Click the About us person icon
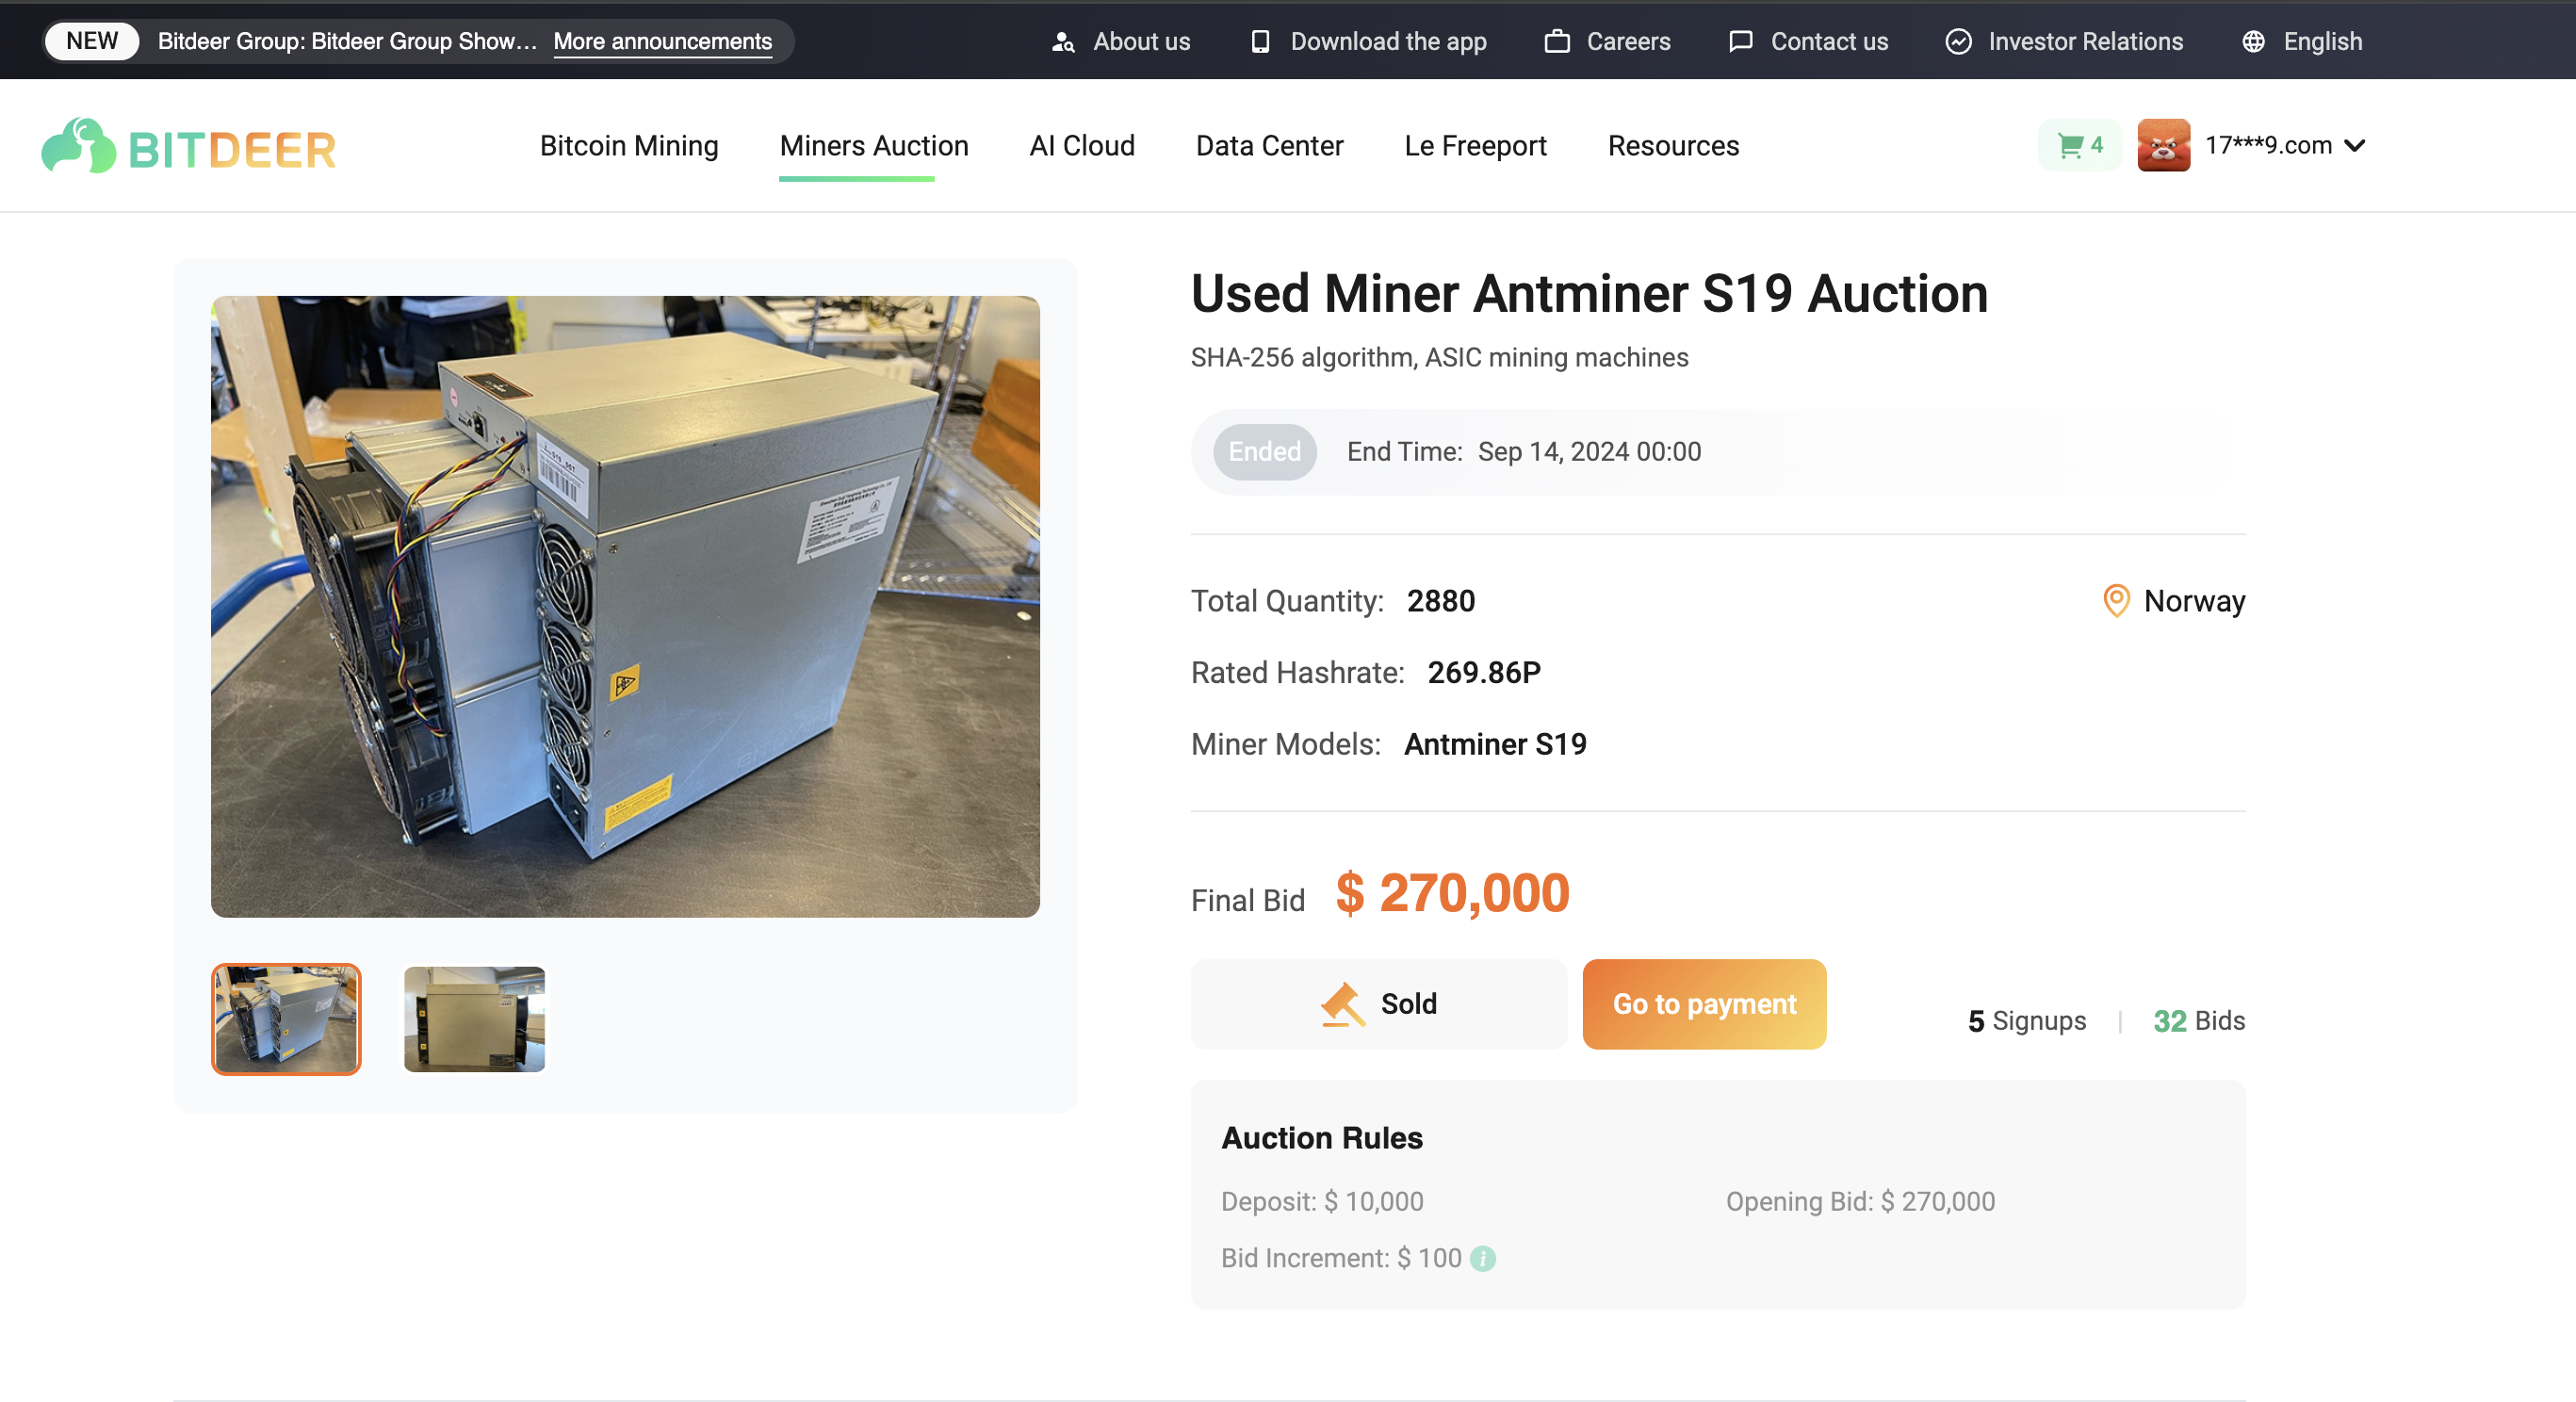 coord(1063,42)
